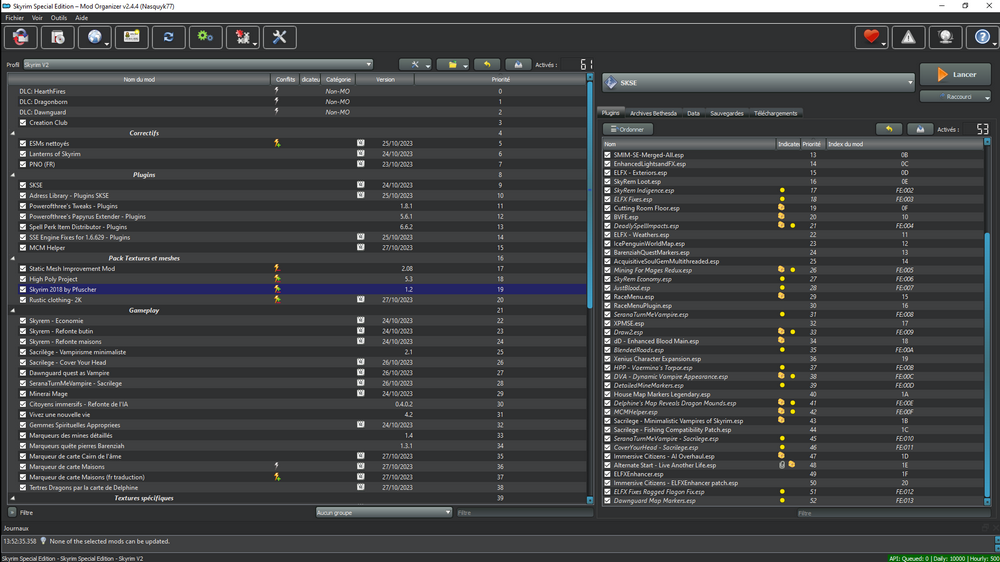Refresh the mod list with refresh icon

168,38
